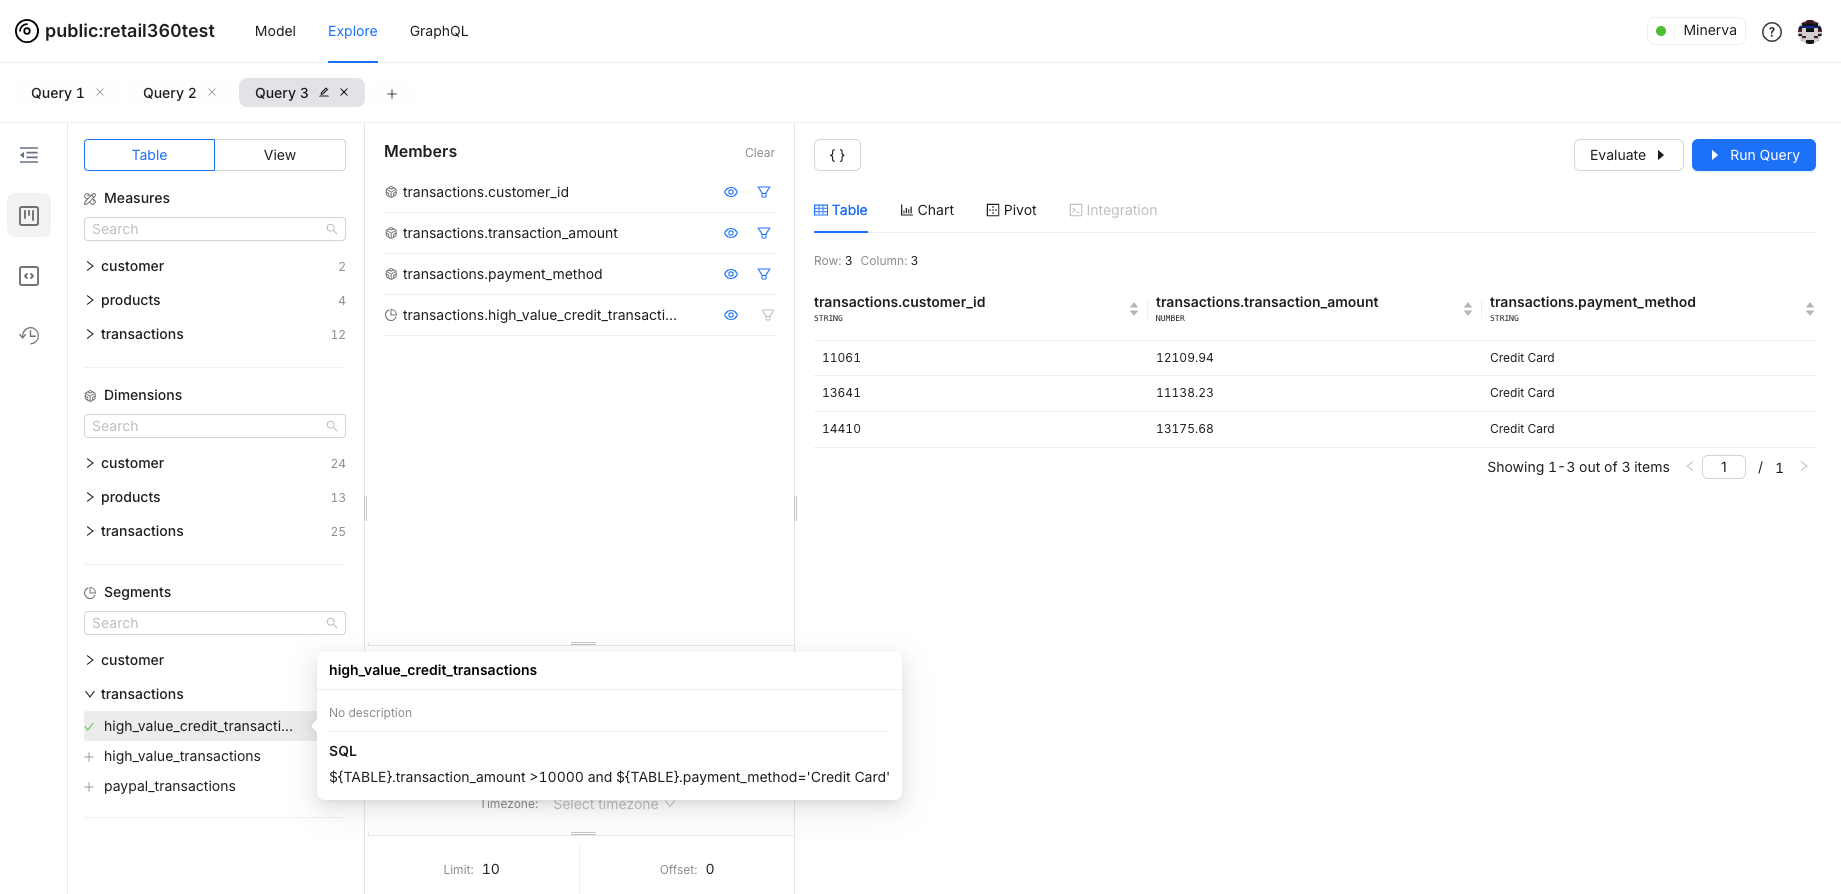
Task: Add the high_value_transactions segment with plus icon
Action: 89,757
